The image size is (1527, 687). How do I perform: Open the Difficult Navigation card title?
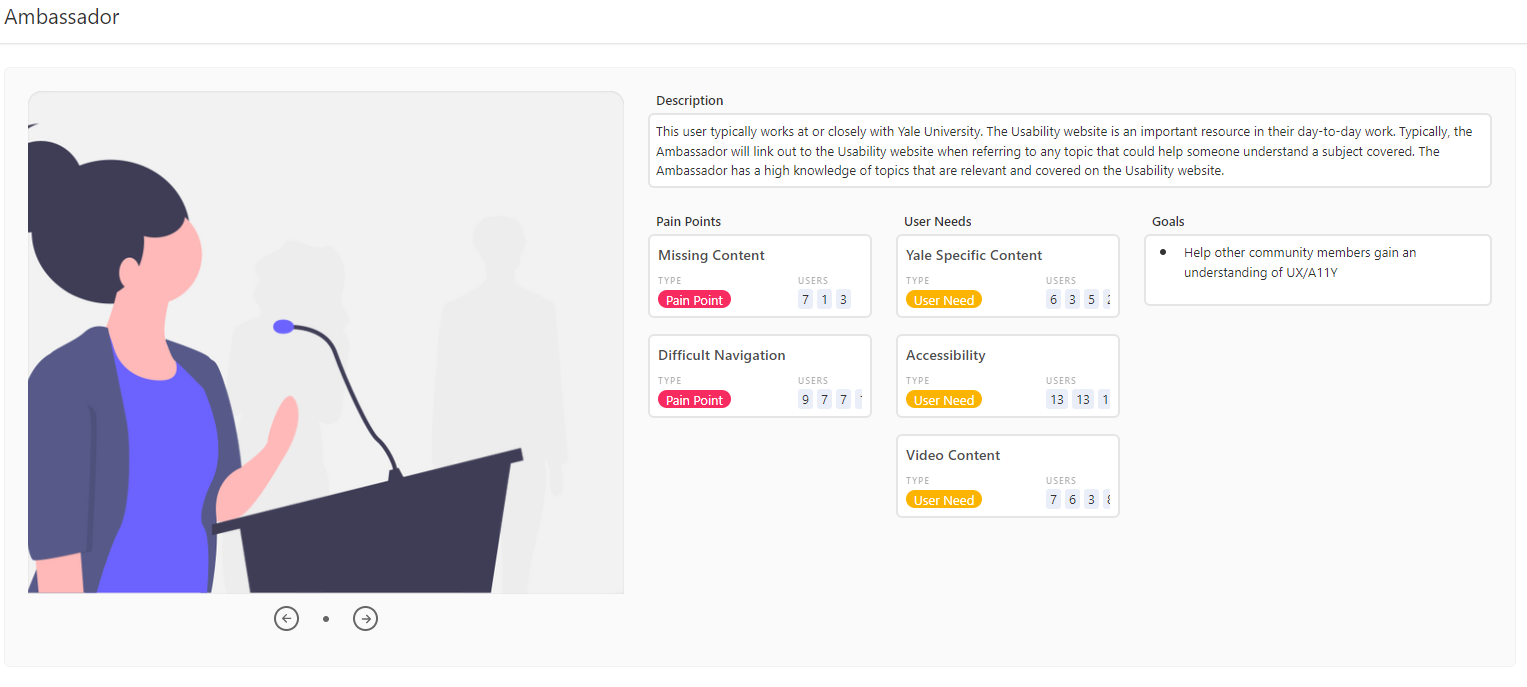721,355
